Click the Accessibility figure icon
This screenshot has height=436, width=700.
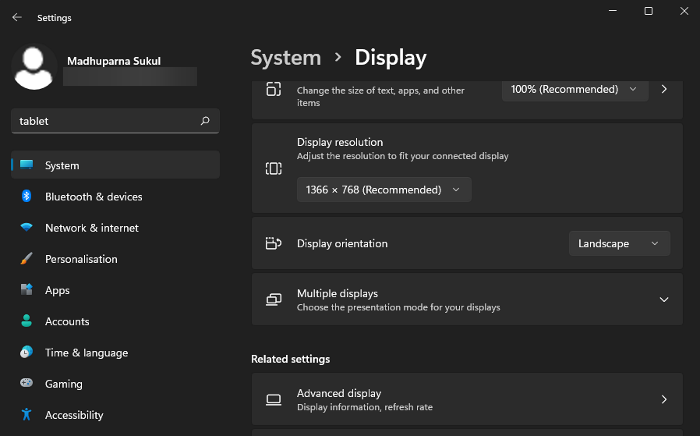[26, 415]
